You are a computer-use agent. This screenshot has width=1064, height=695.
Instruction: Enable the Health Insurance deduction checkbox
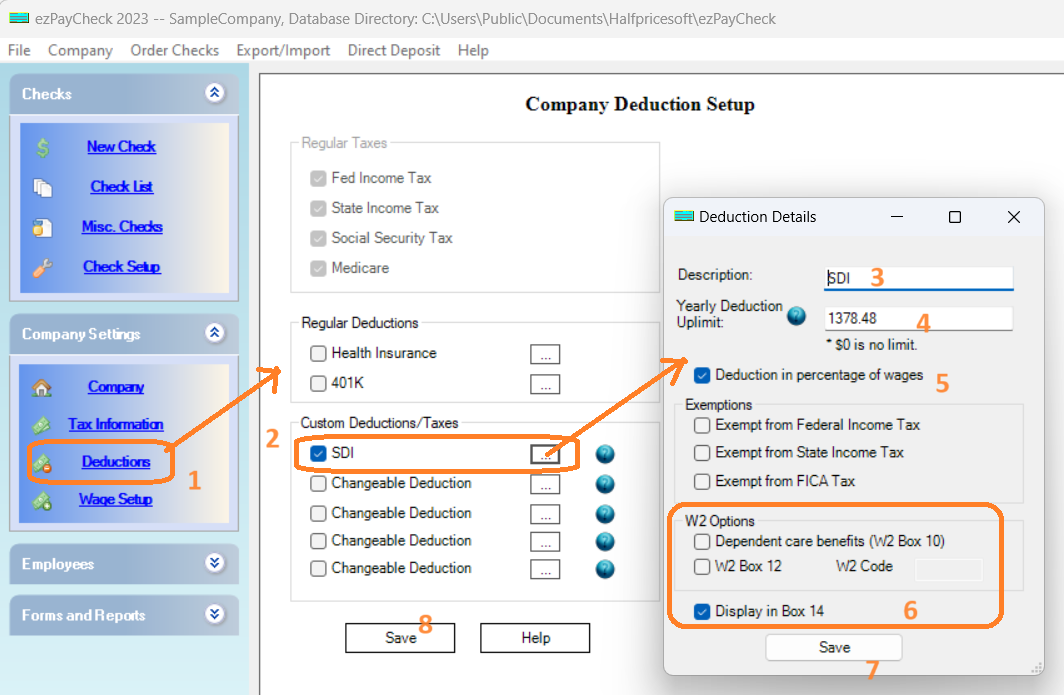pyautogui.click(x=317, y=353)
